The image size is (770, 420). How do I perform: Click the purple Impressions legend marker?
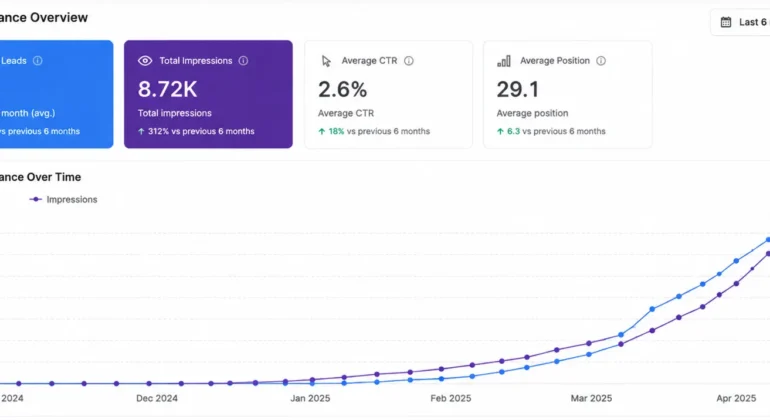click(x=35, y=199)
